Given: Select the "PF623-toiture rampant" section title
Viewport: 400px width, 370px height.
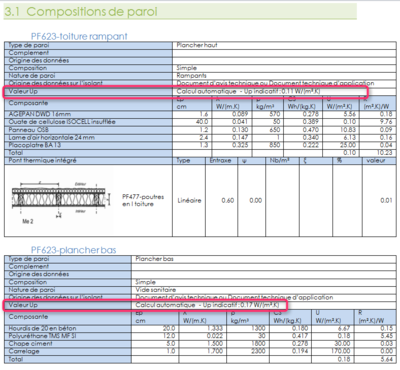Looking at the screenshot, I should pyautogui.click(x=79, y=36).
